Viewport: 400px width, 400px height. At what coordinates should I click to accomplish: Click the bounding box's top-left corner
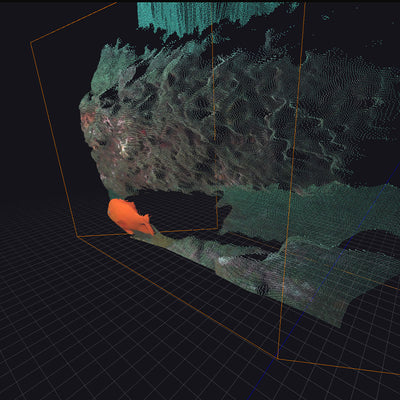coord(31,43)
